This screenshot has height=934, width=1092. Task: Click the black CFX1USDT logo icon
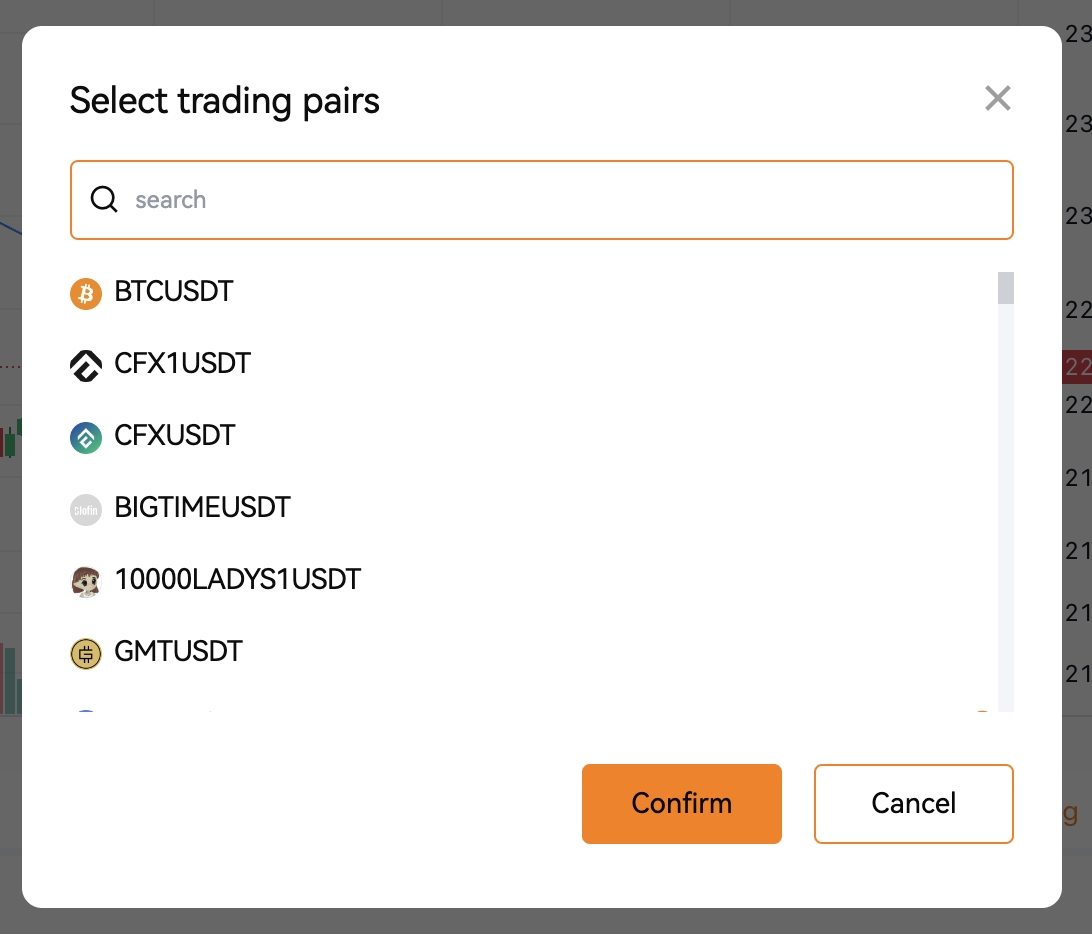86,366
